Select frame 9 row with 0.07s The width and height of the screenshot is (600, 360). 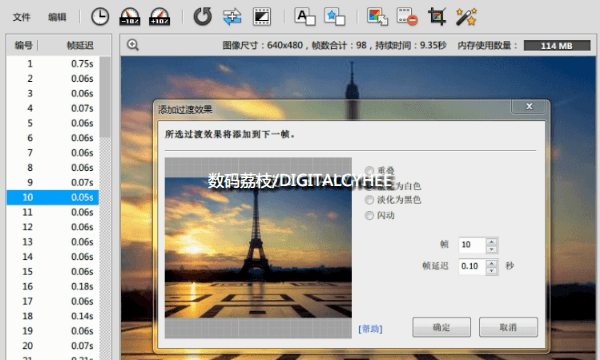pyautogui.click(x=53, y=182)
